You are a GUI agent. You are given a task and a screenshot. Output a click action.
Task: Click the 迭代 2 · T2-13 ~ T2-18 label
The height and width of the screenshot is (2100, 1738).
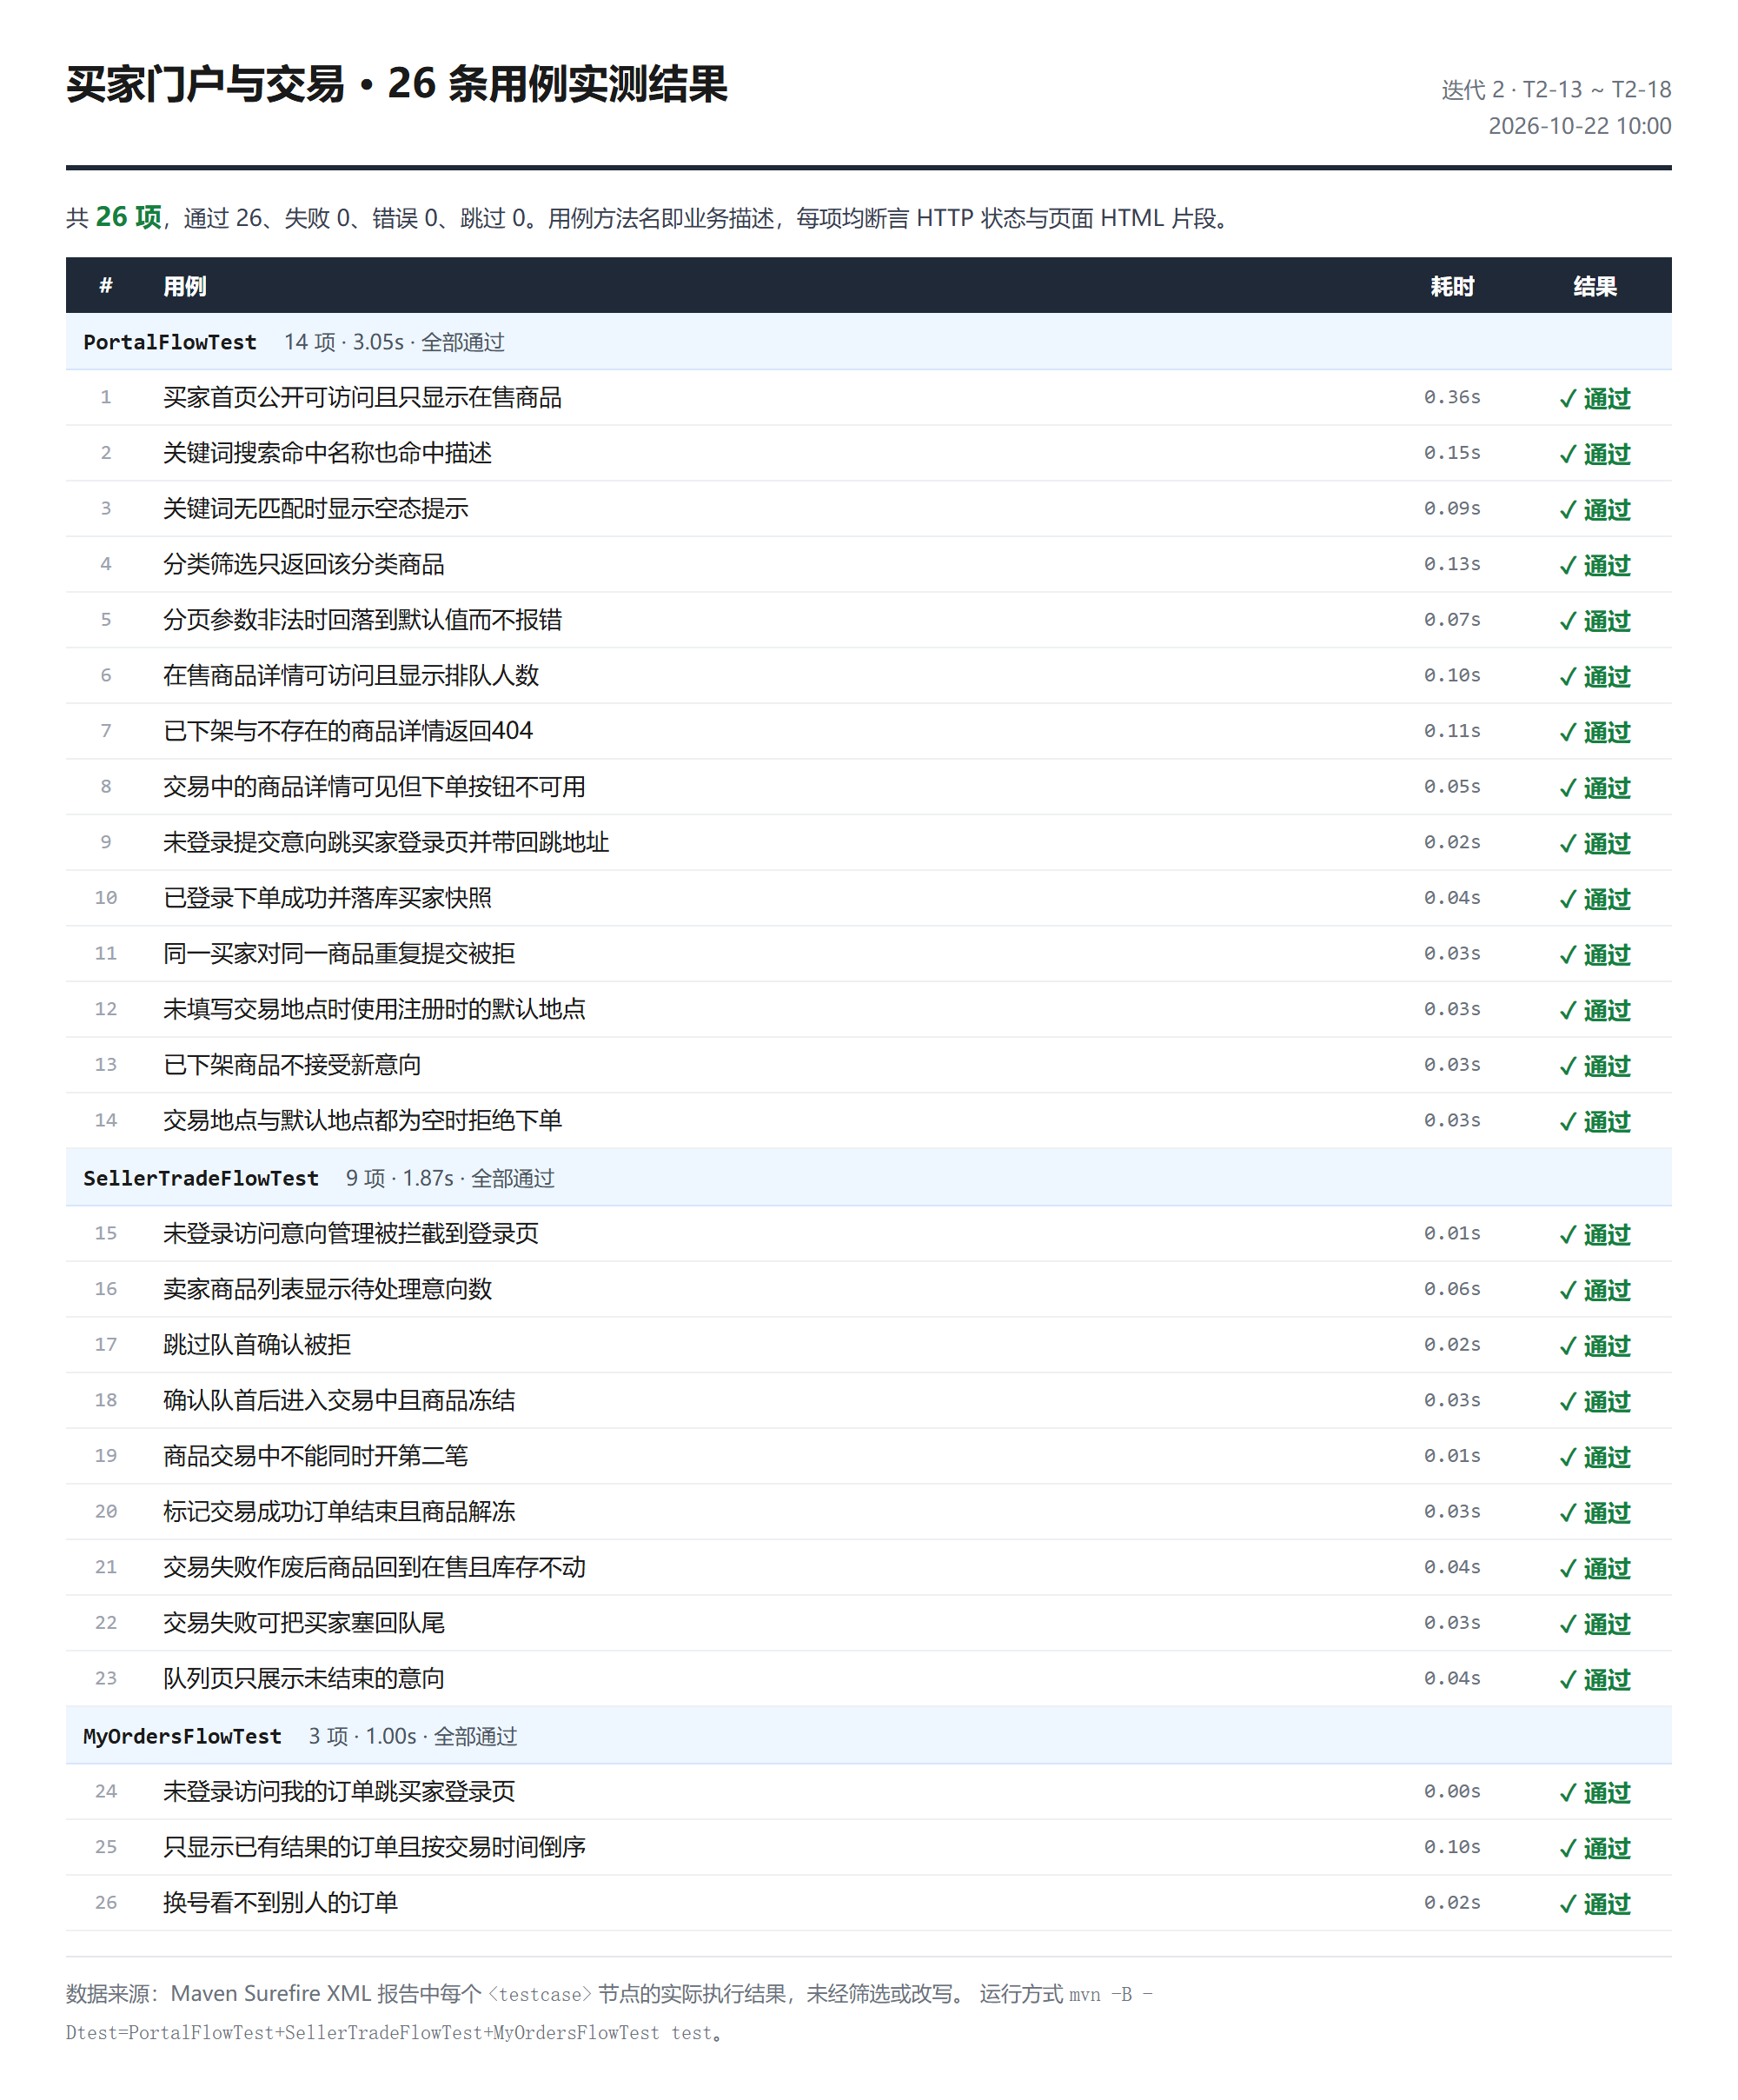click(x=1556, y=90)
